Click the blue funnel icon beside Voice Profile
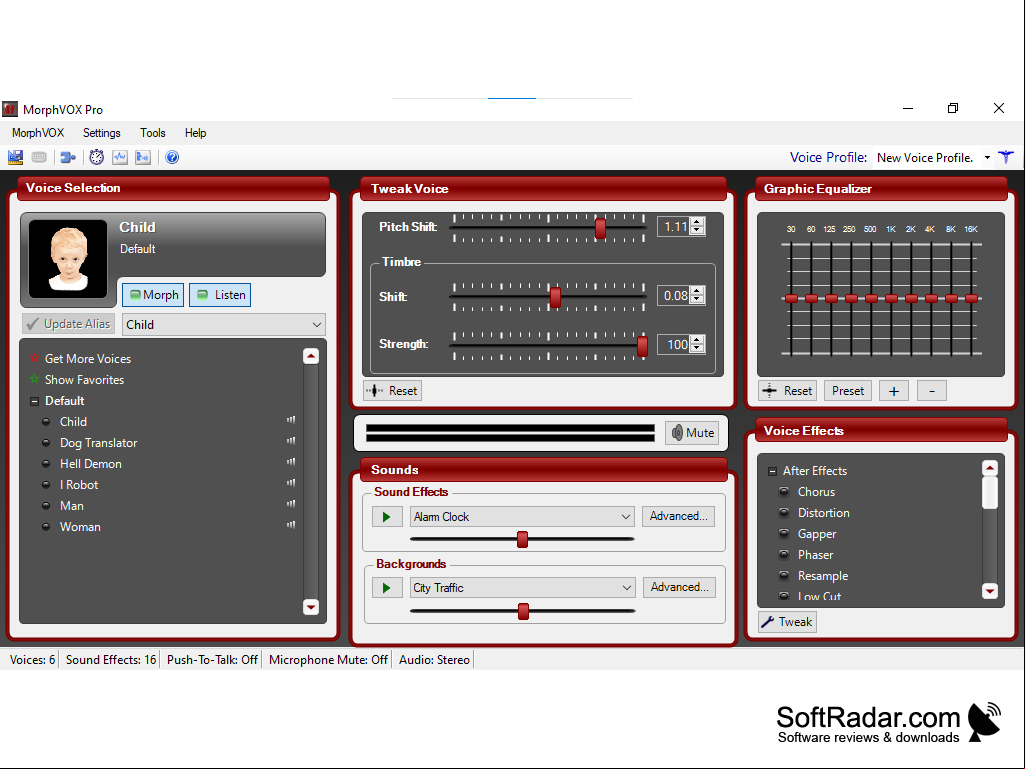 (x=1006, y=157)
